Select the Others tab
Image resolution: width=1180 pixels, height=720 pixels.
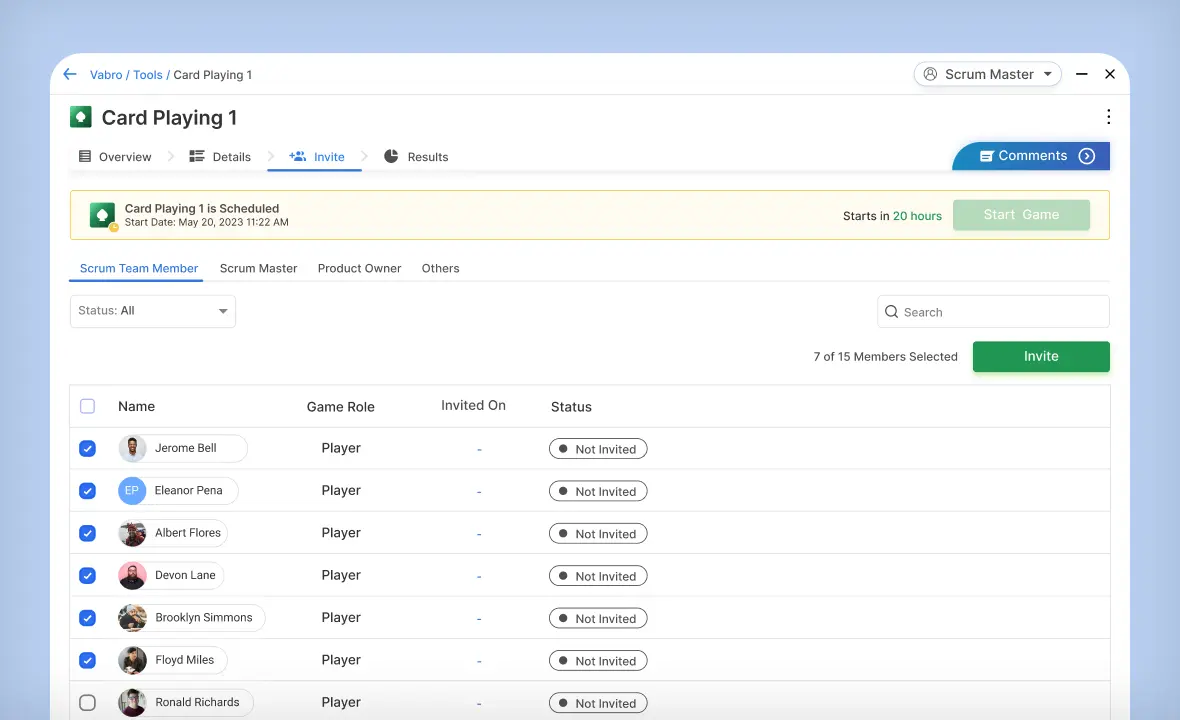click(440, 268)
